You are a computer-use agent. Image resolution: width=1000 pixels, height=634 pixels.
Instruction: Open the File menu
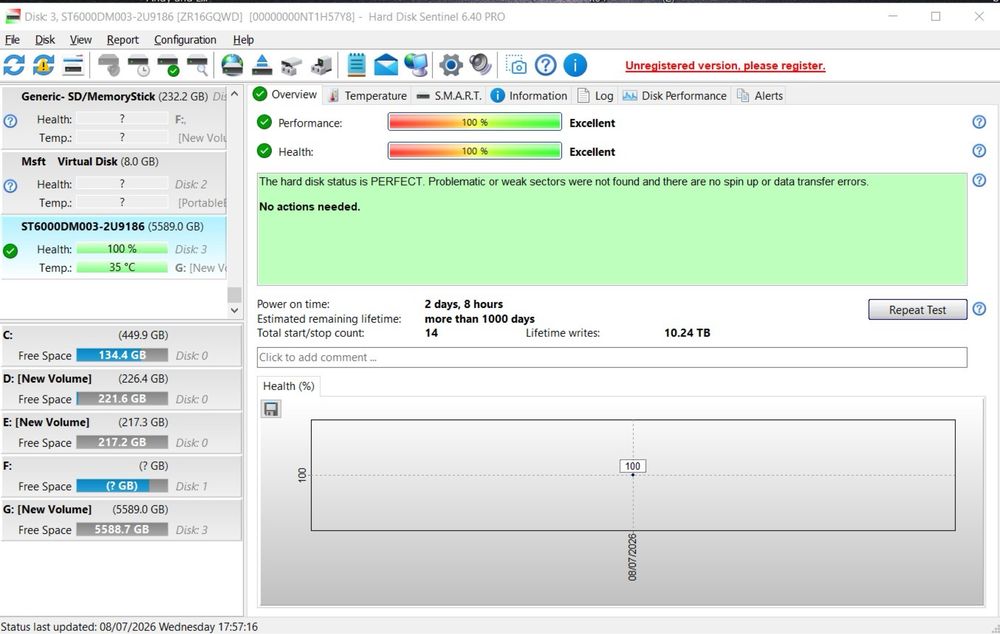(x=12, y=40)
